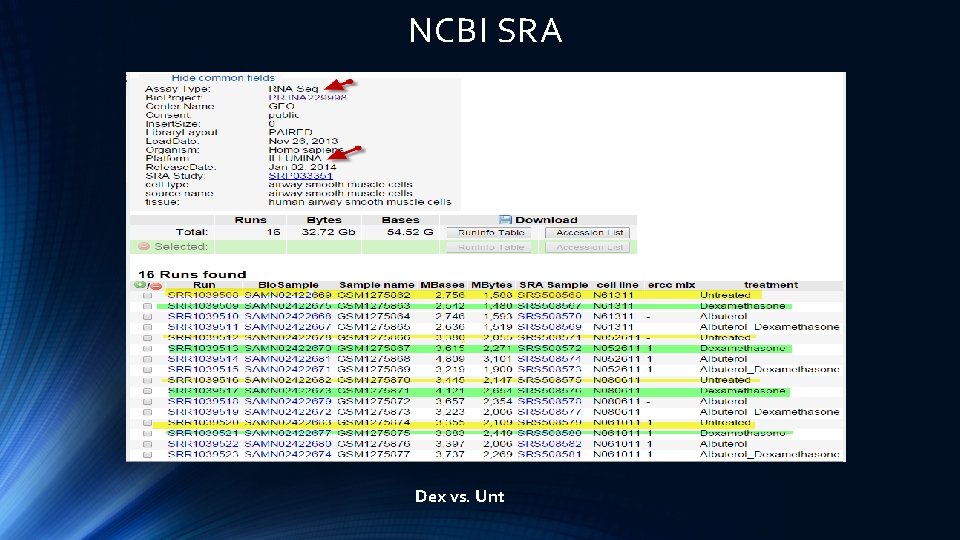Click the disk icon next to Download

coord(505,220)
